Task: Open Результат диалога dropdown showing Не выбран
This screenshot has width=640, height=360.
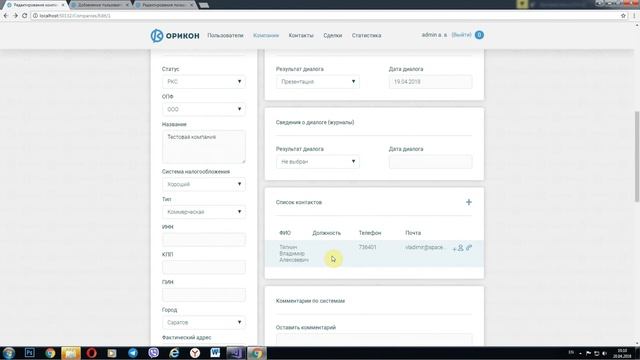Action: pyautogui.click(x=318, y=162)
